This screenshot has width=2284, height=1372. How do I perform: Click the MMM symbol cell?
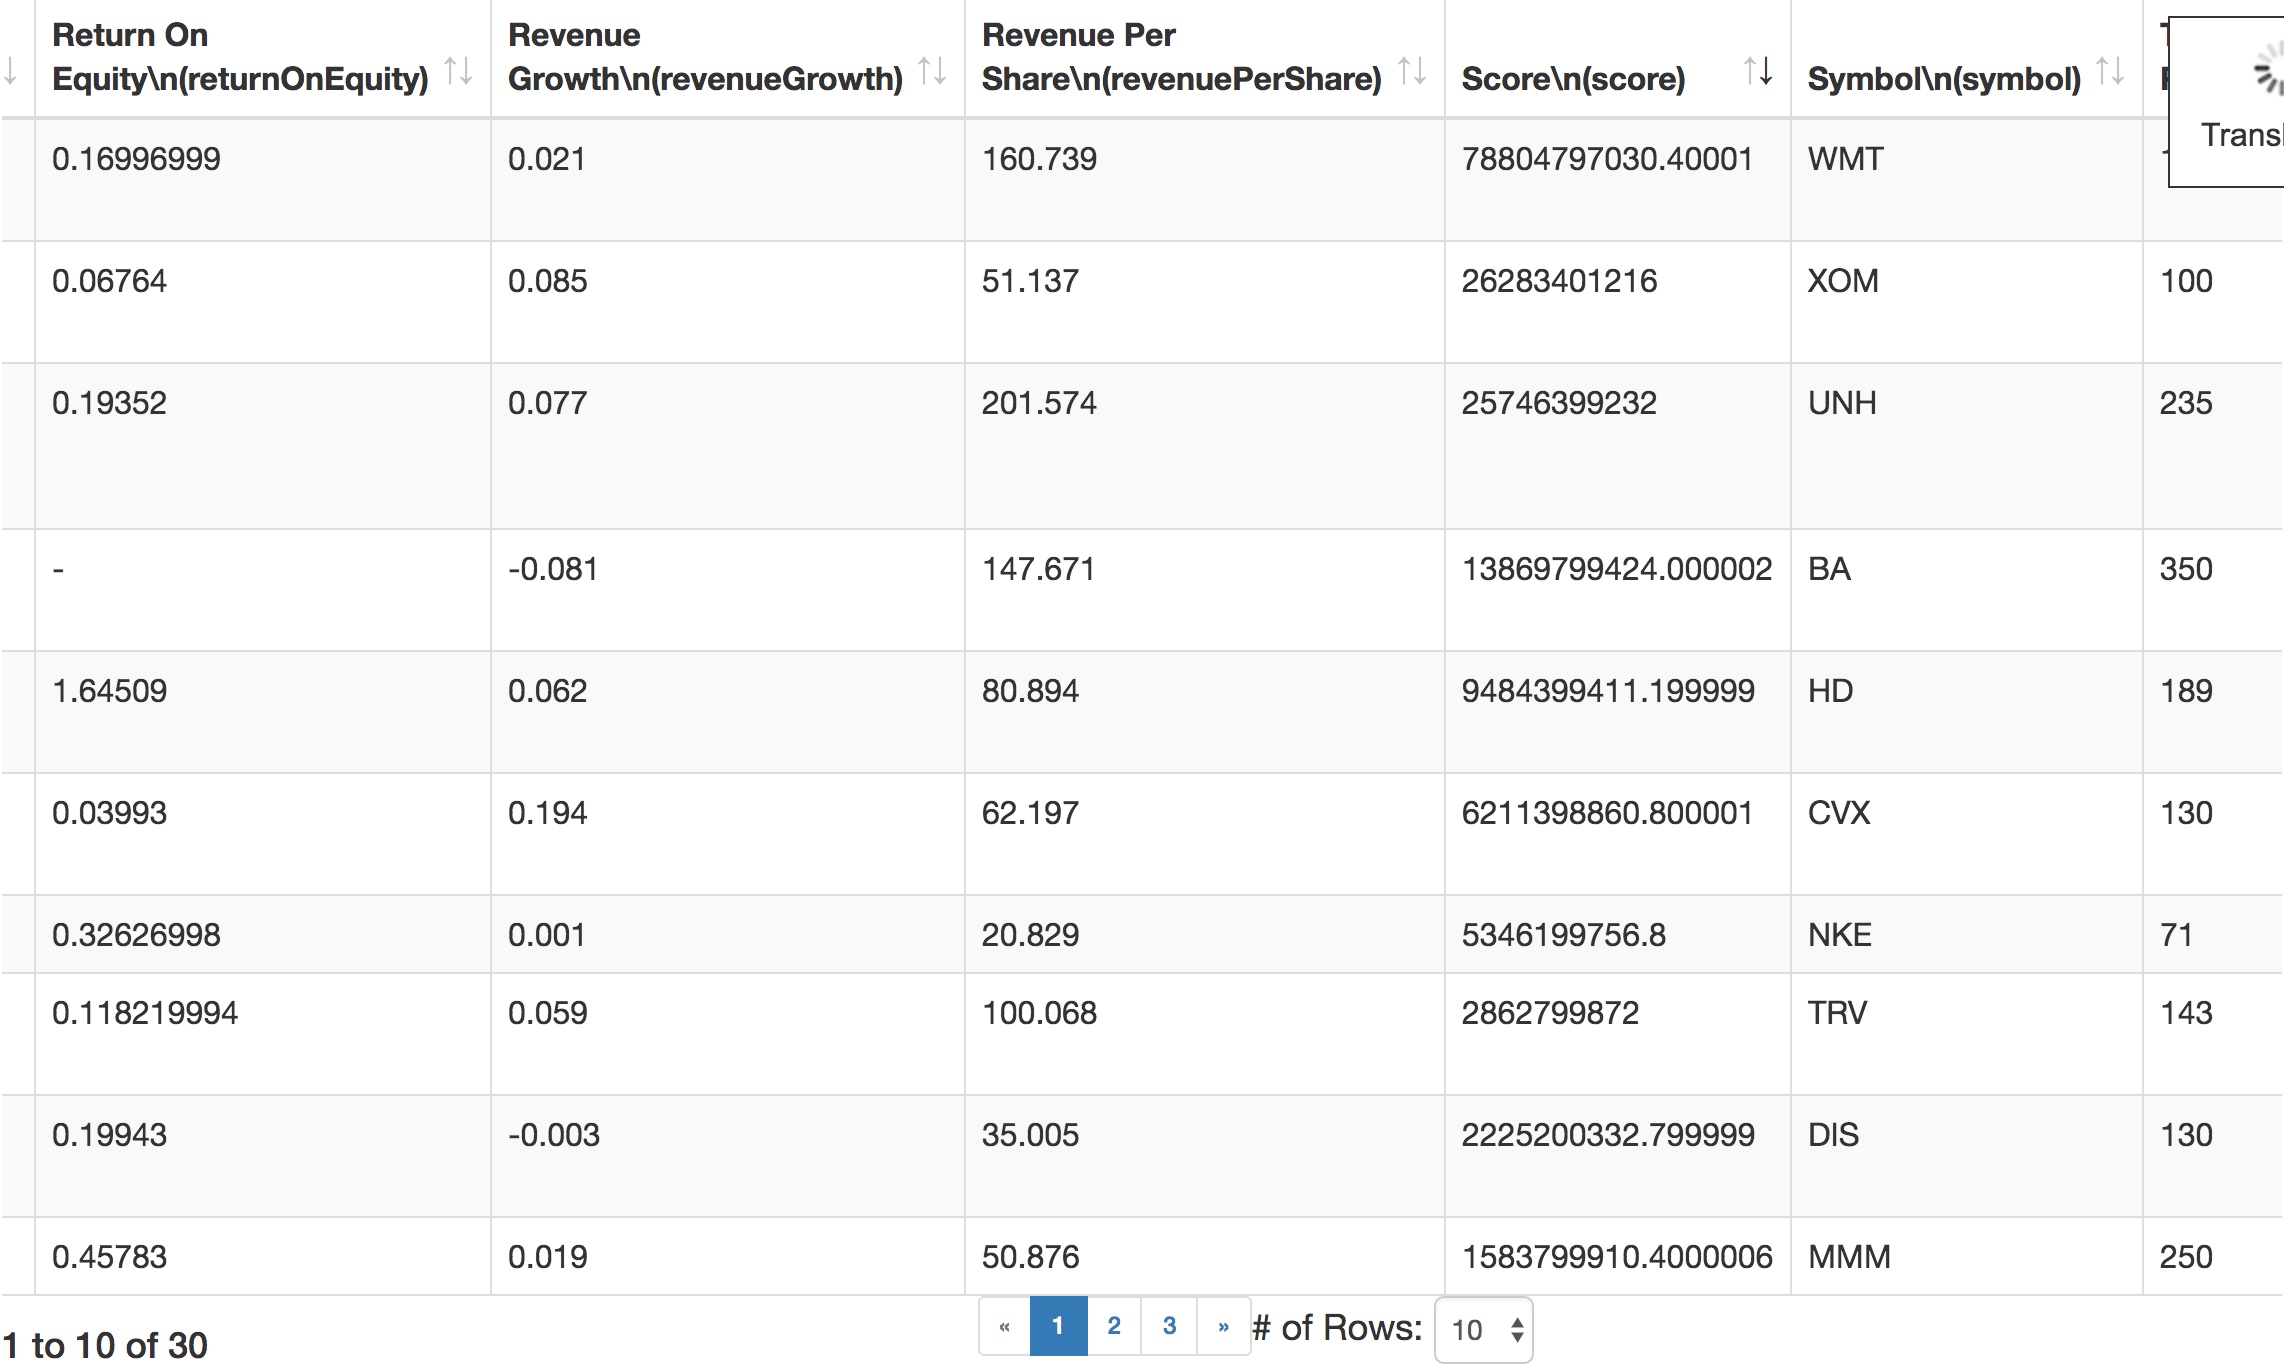1849,1257
